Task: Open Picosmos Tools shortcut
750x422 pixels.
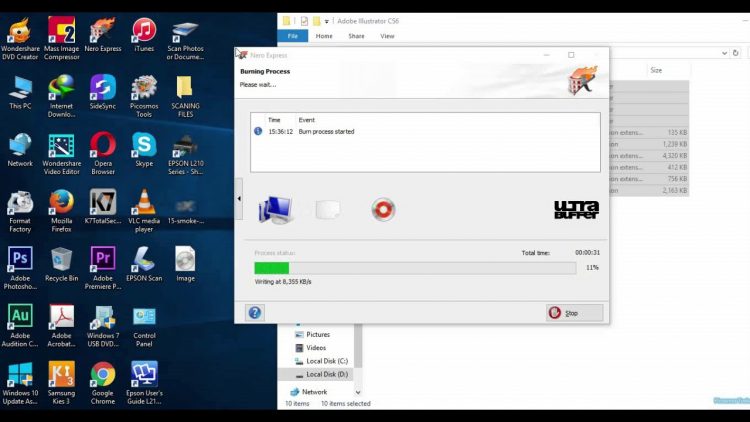Action: point(144,97)
